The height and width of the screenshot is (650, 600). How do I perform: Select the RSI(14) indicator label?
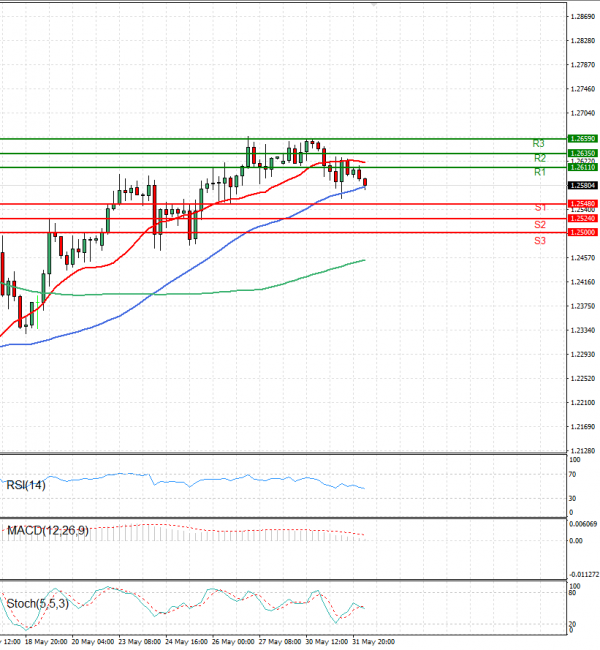26,485
